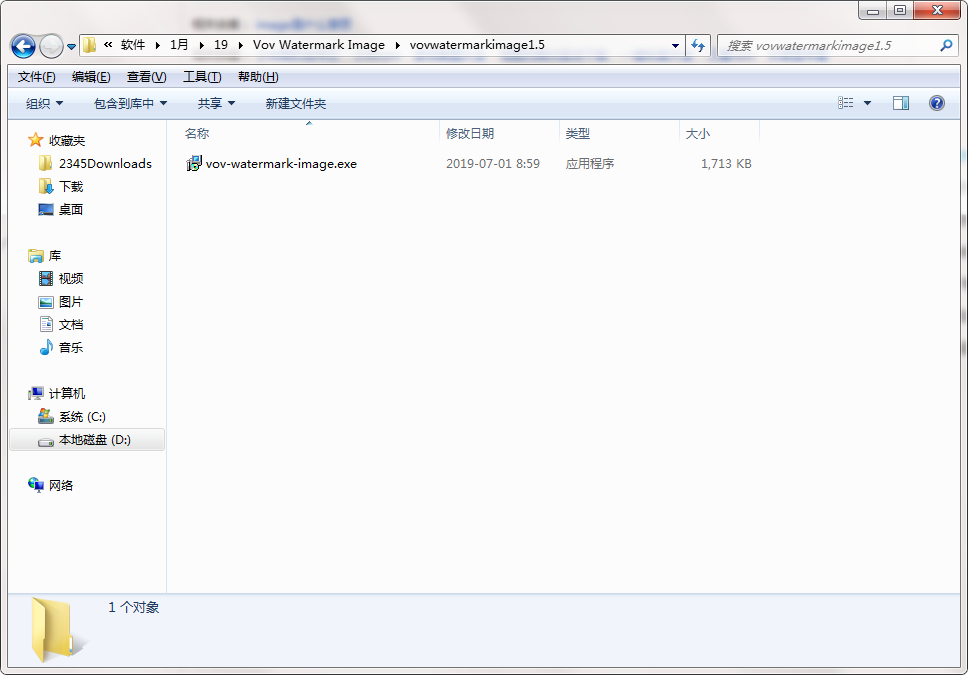Sort by the 大小 column header
The height and width of the screenshot is (675, 968).
(698, 133)
